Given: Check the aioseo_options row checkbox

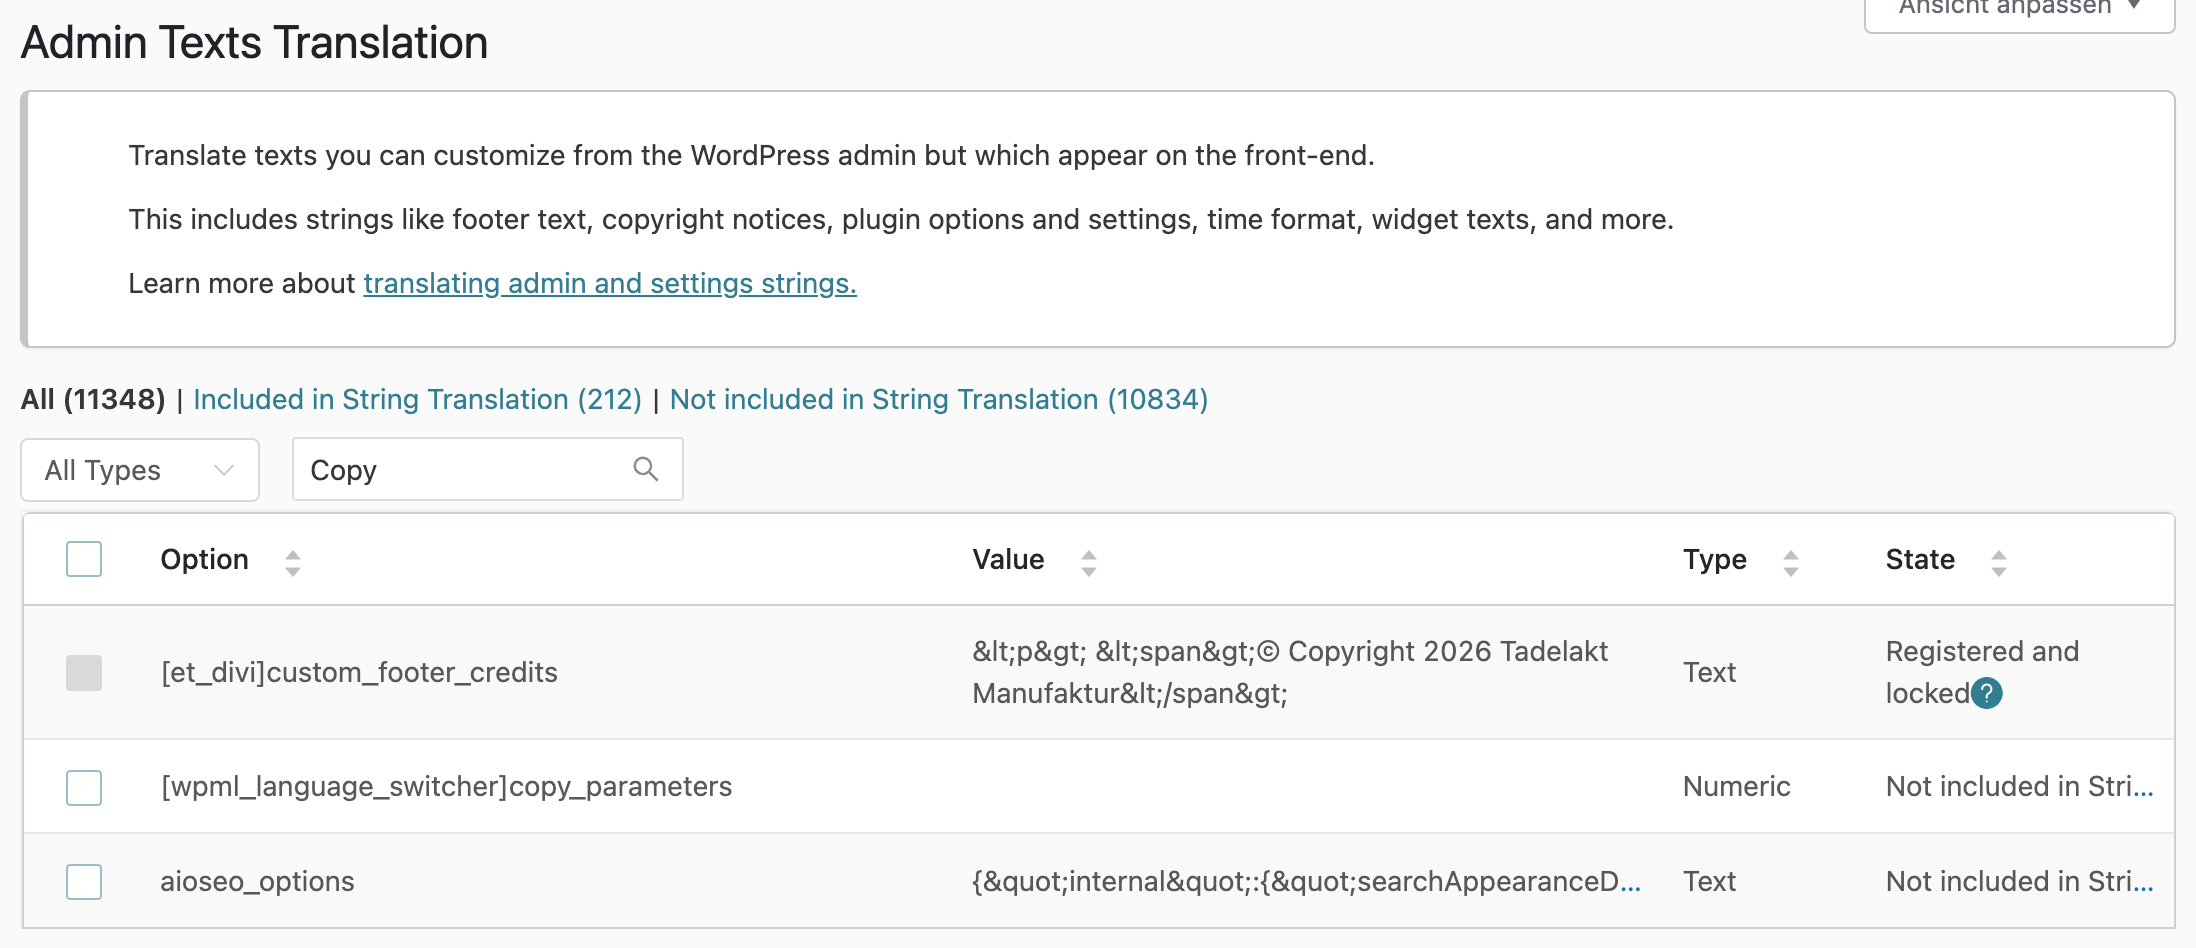Looking at the screenshot, I should [84, 881].
